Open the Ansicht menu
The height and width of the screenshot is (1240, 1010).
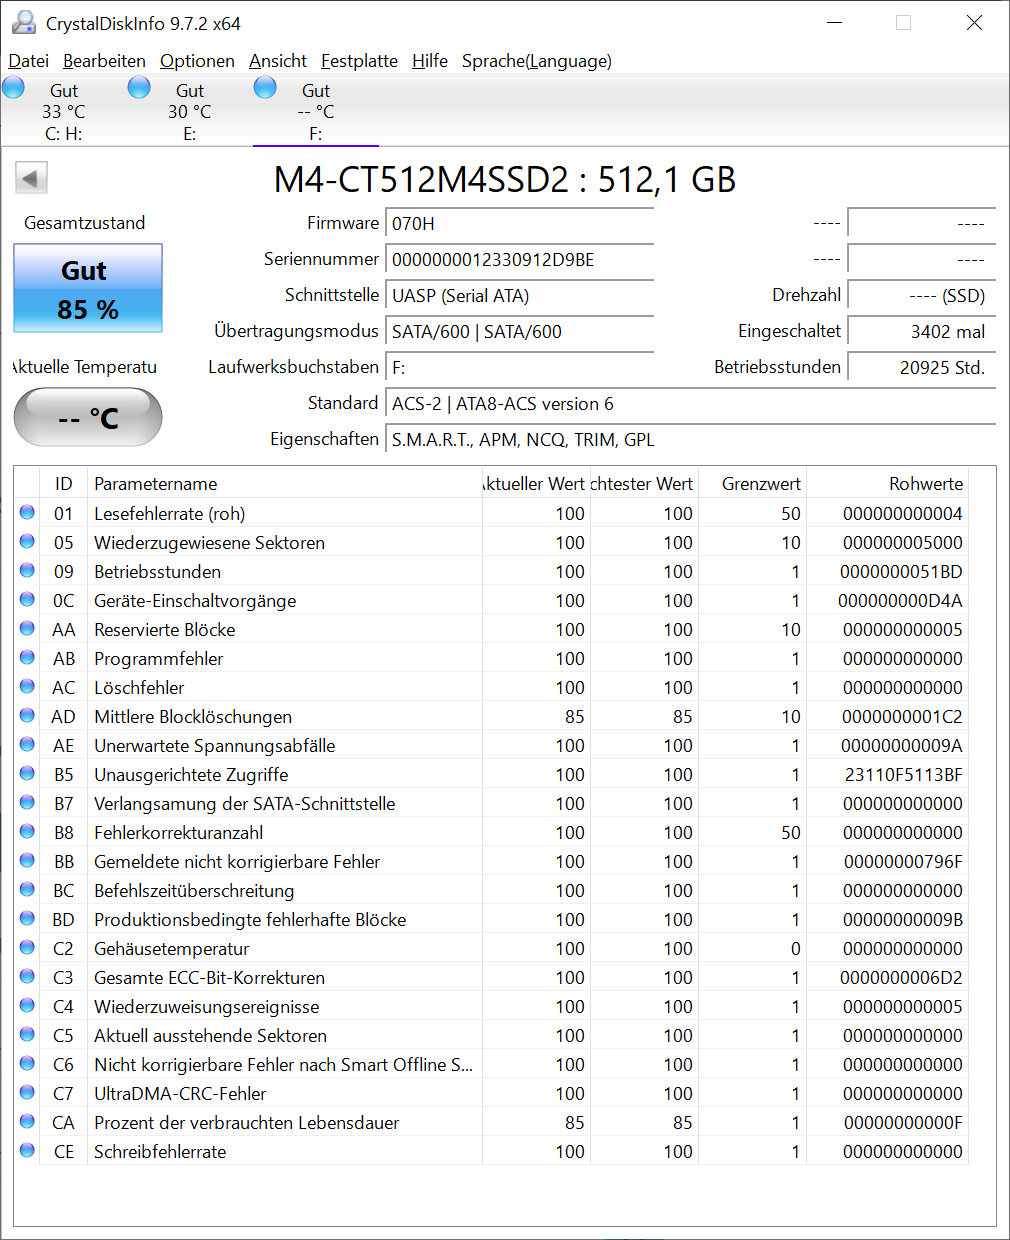coord(278,61)
